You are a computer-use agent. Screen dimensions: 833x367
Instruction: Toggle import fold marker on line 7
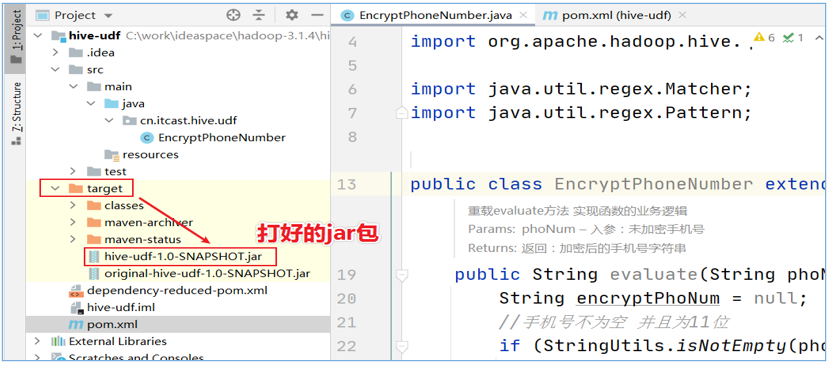(x=402, y=113)
